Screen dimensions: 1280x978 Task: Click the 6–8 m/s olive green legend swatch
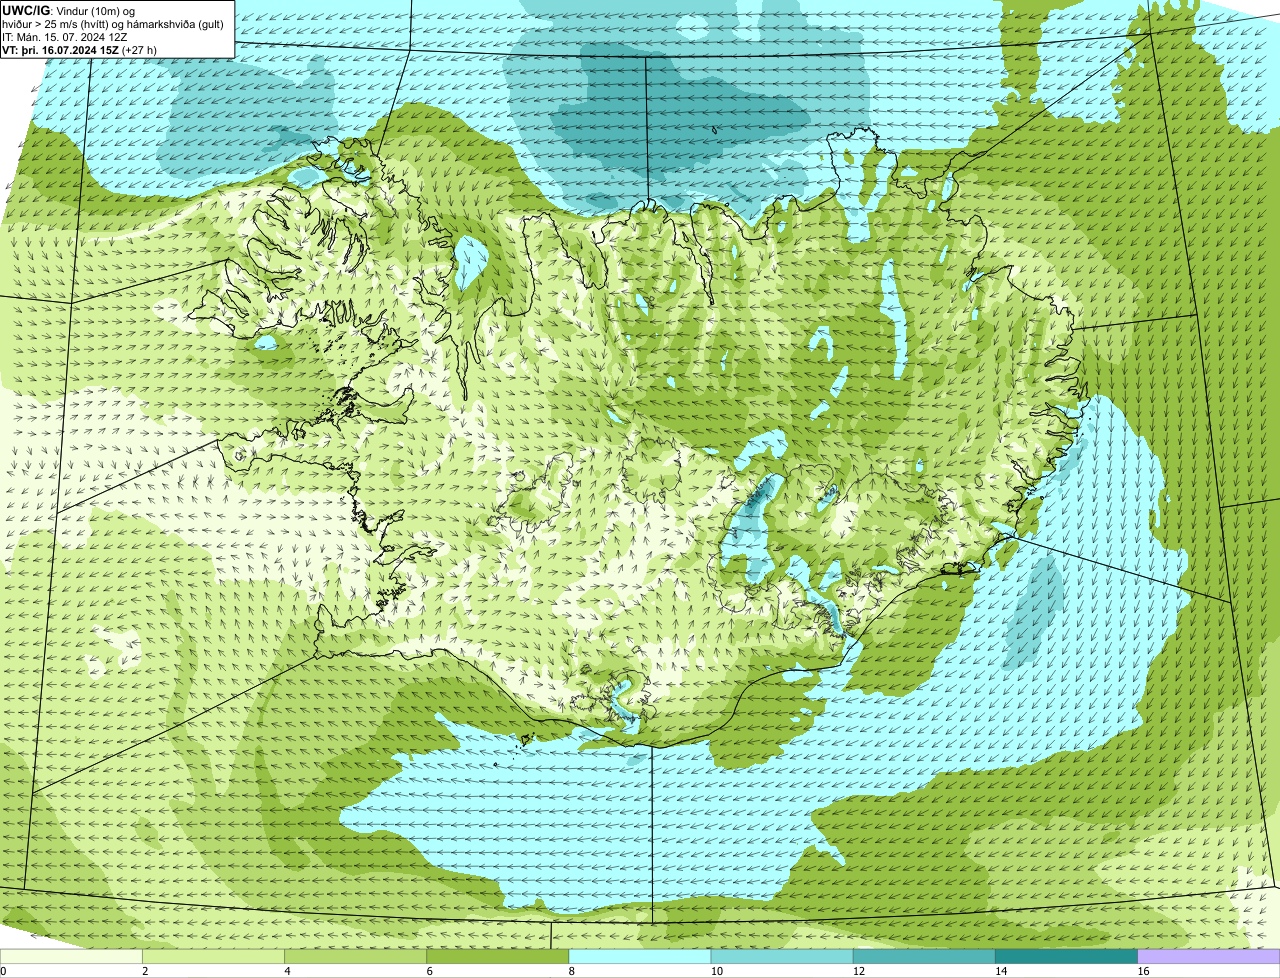click(498, 957)
